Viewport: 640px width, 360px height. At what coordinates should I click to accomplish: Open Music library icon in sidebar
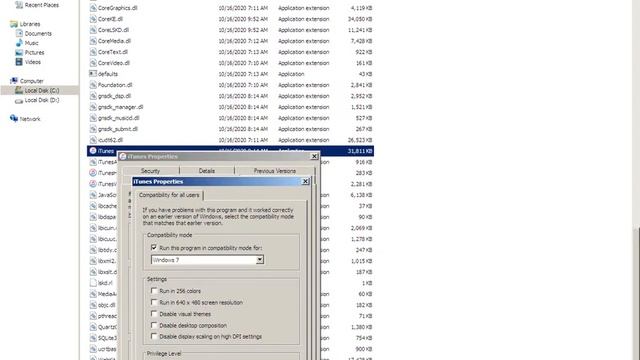pos(19,43)
